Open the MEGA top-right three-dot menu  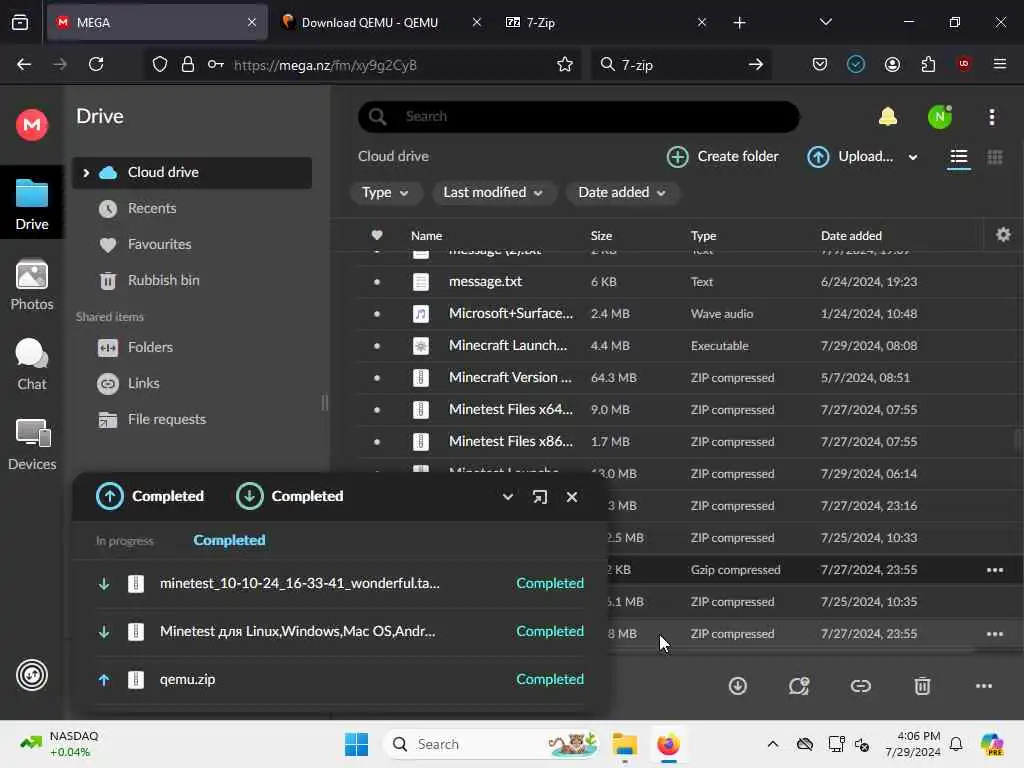pos(991,117)
